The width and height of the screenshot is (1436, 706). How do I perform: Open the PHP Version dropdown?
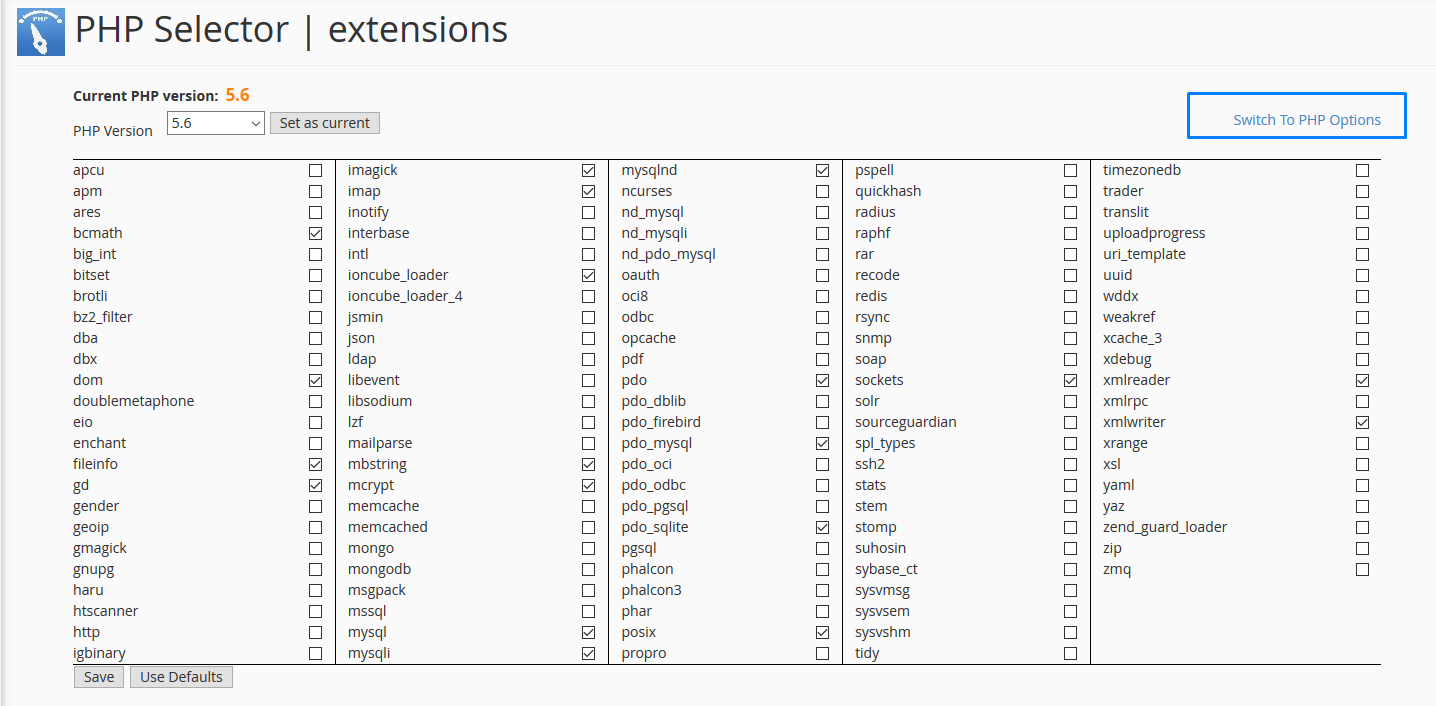215,123
